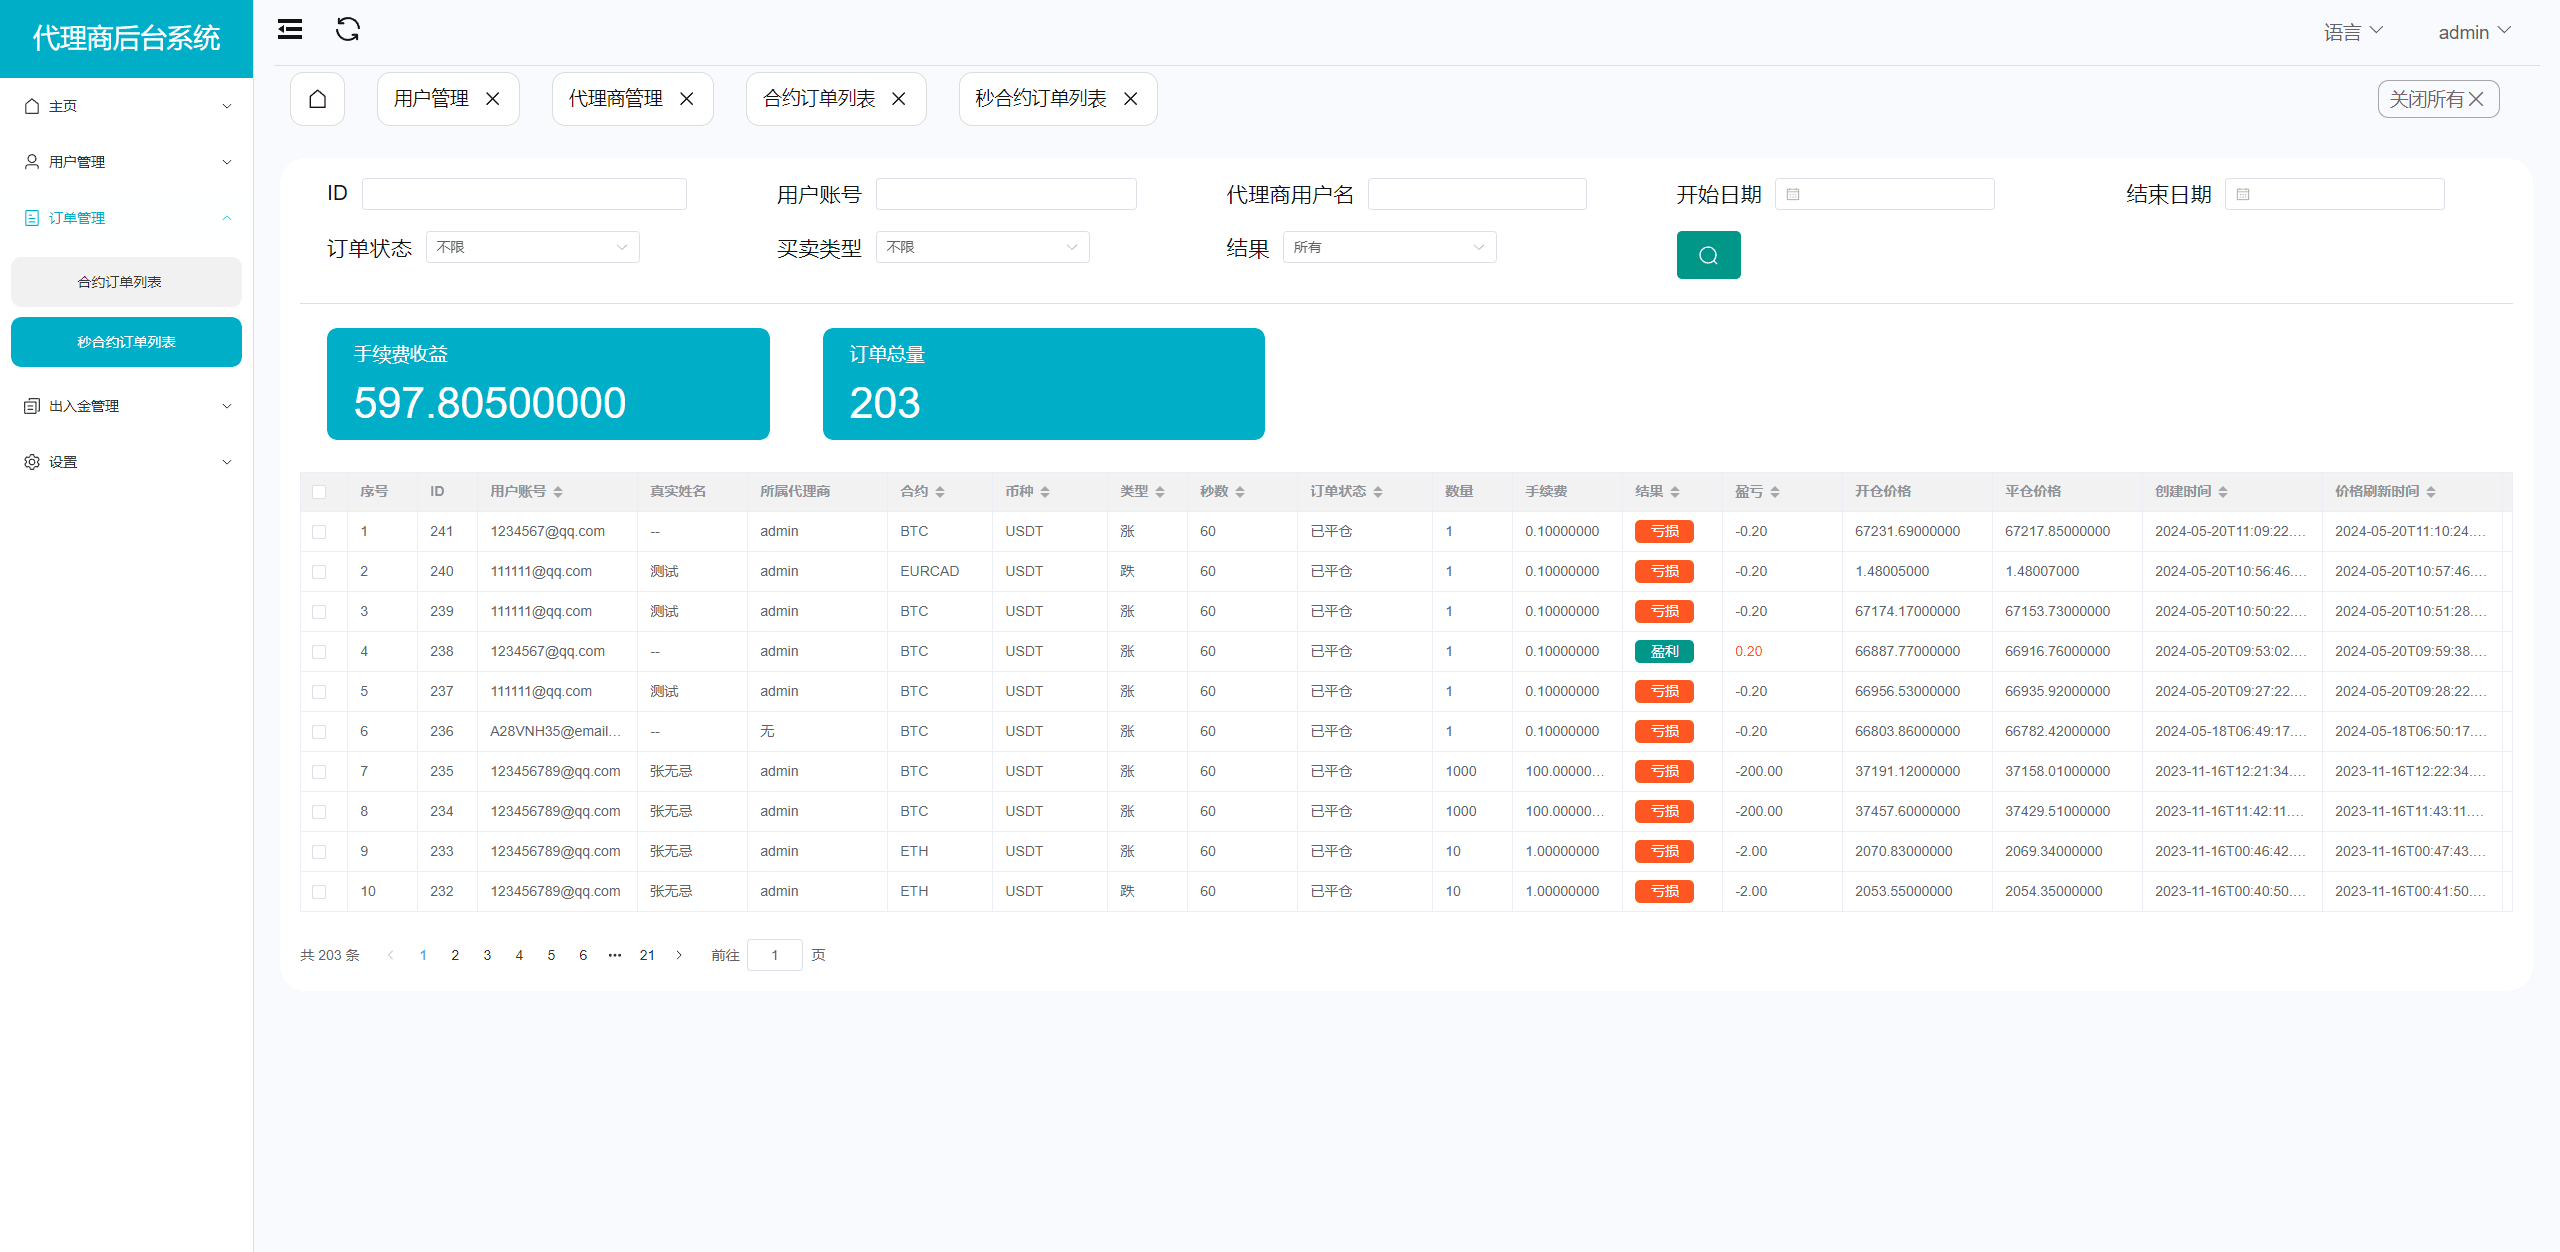The width and height of the screenshot is (2560, 1252).
Task: Close the 合约订单列表 tab
Action: click(x=899, y=99)
